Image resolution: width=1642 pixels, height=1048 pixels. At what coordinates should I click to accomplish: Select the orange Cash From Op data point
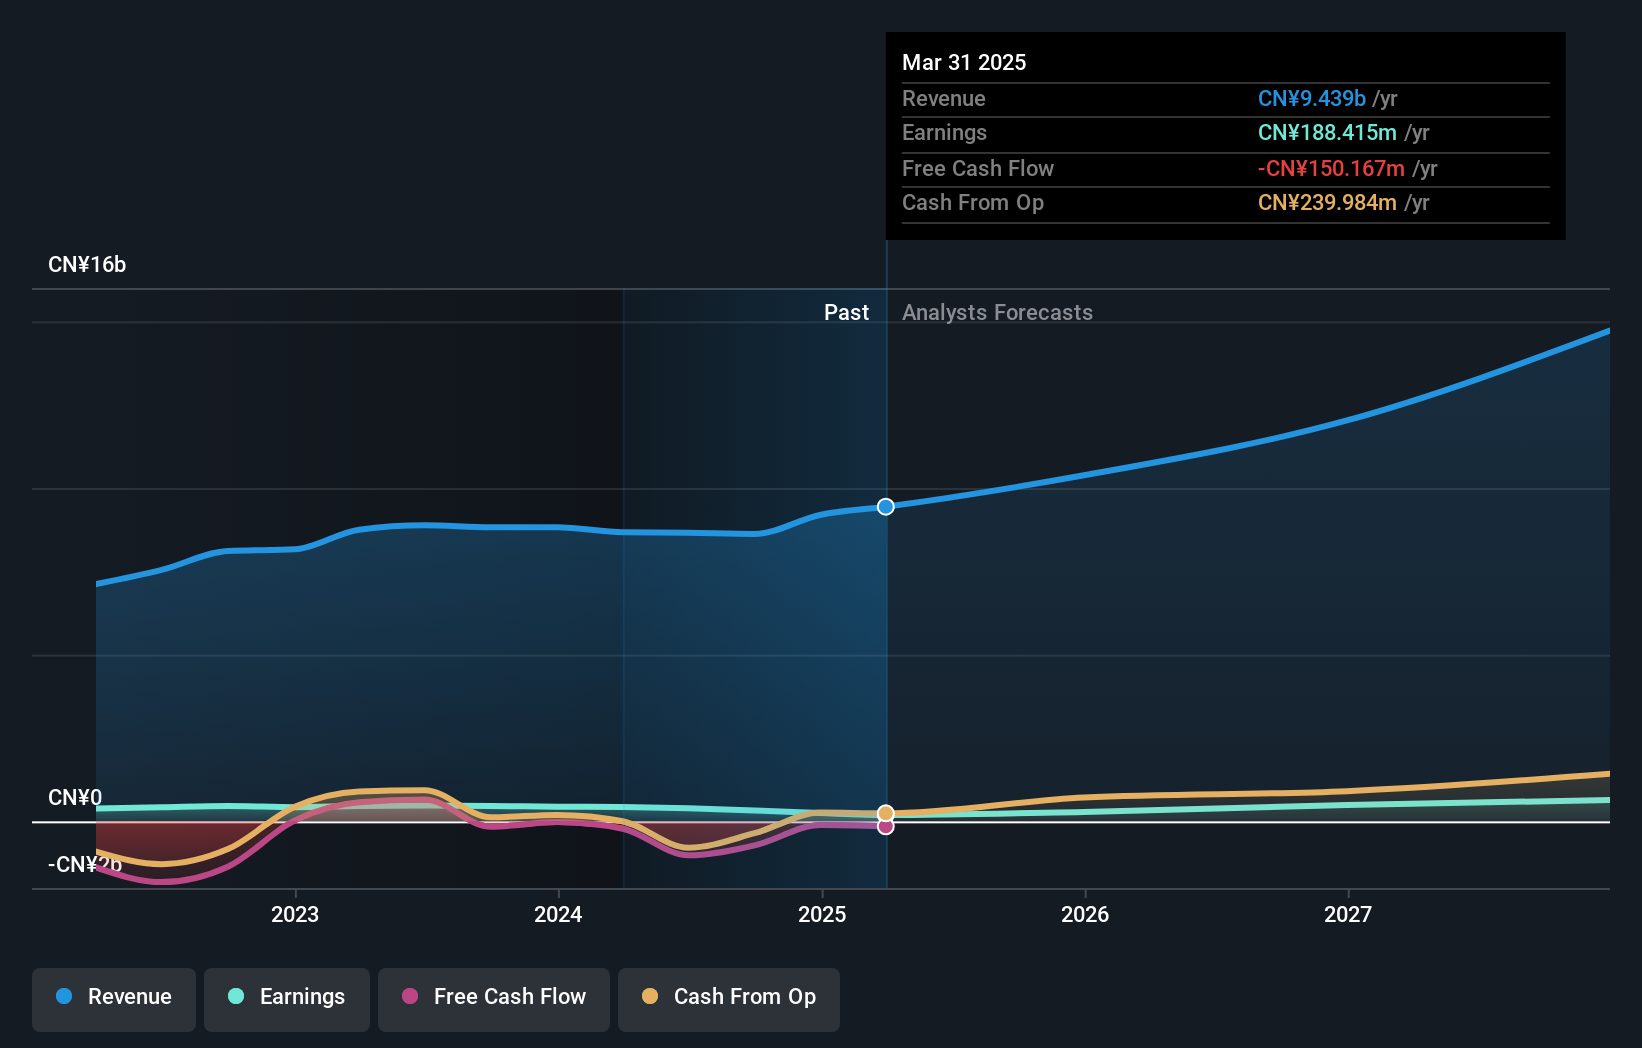pyautogui.click(x=886, y=813)
